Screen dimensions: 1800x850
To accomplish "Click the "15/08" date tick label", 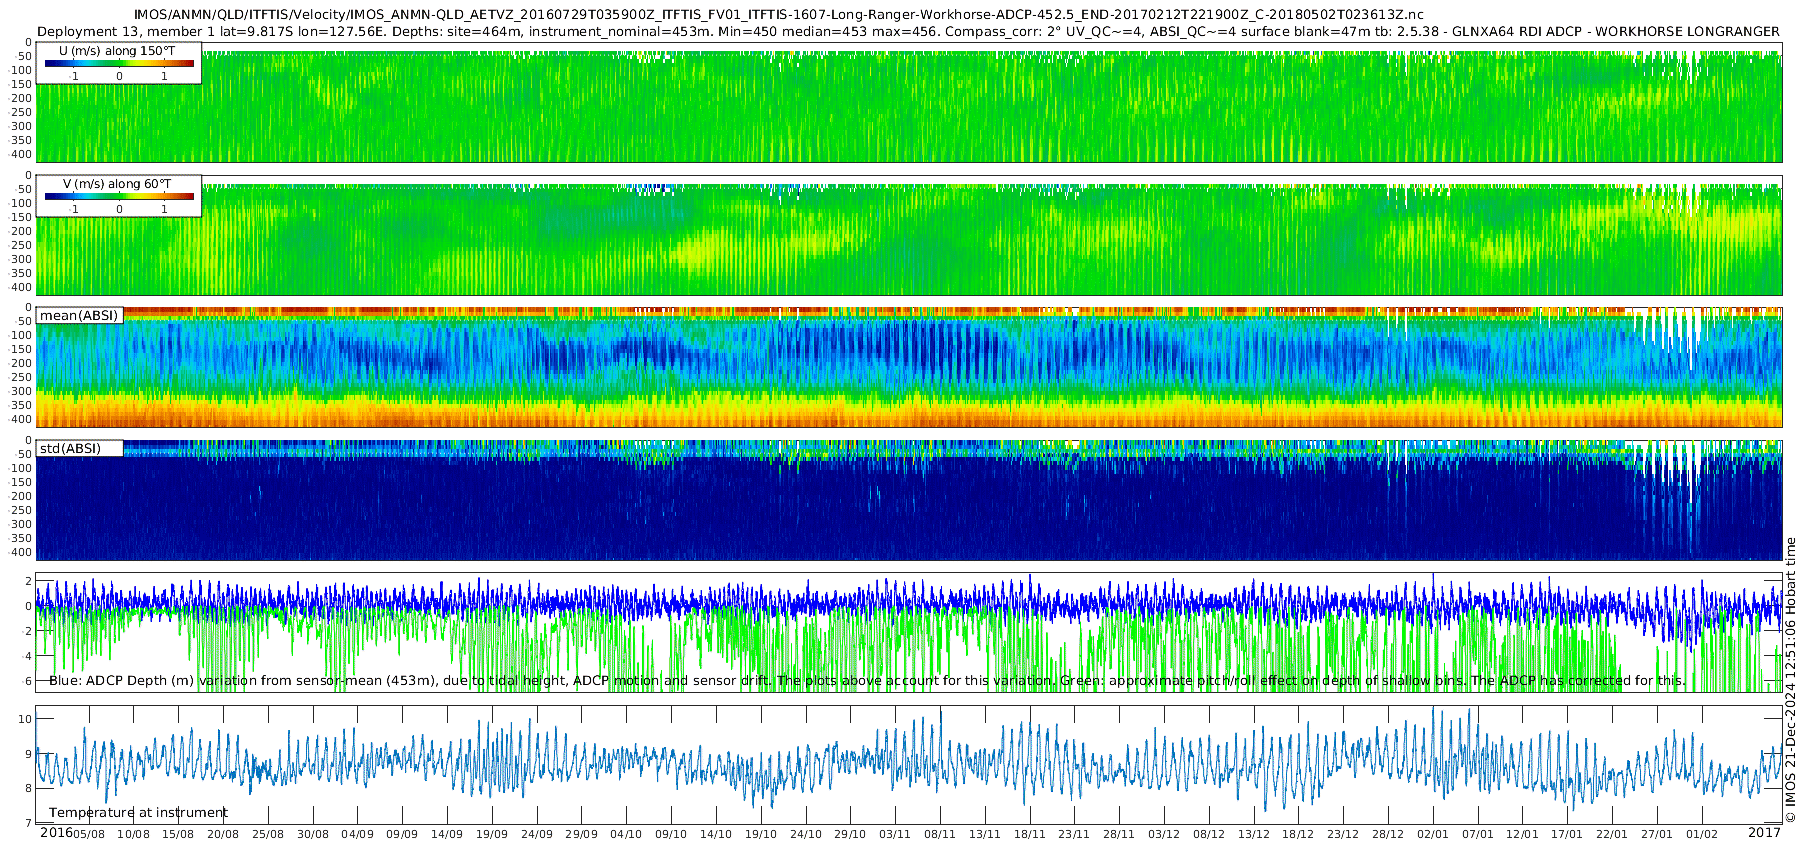I will (178, 835).
